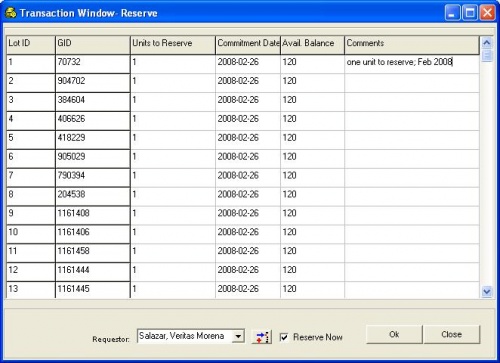Screen dimensions: 500x363
Task: Minimize the Transaction Window
Action: pyautogui.click(x=452, y=13)
